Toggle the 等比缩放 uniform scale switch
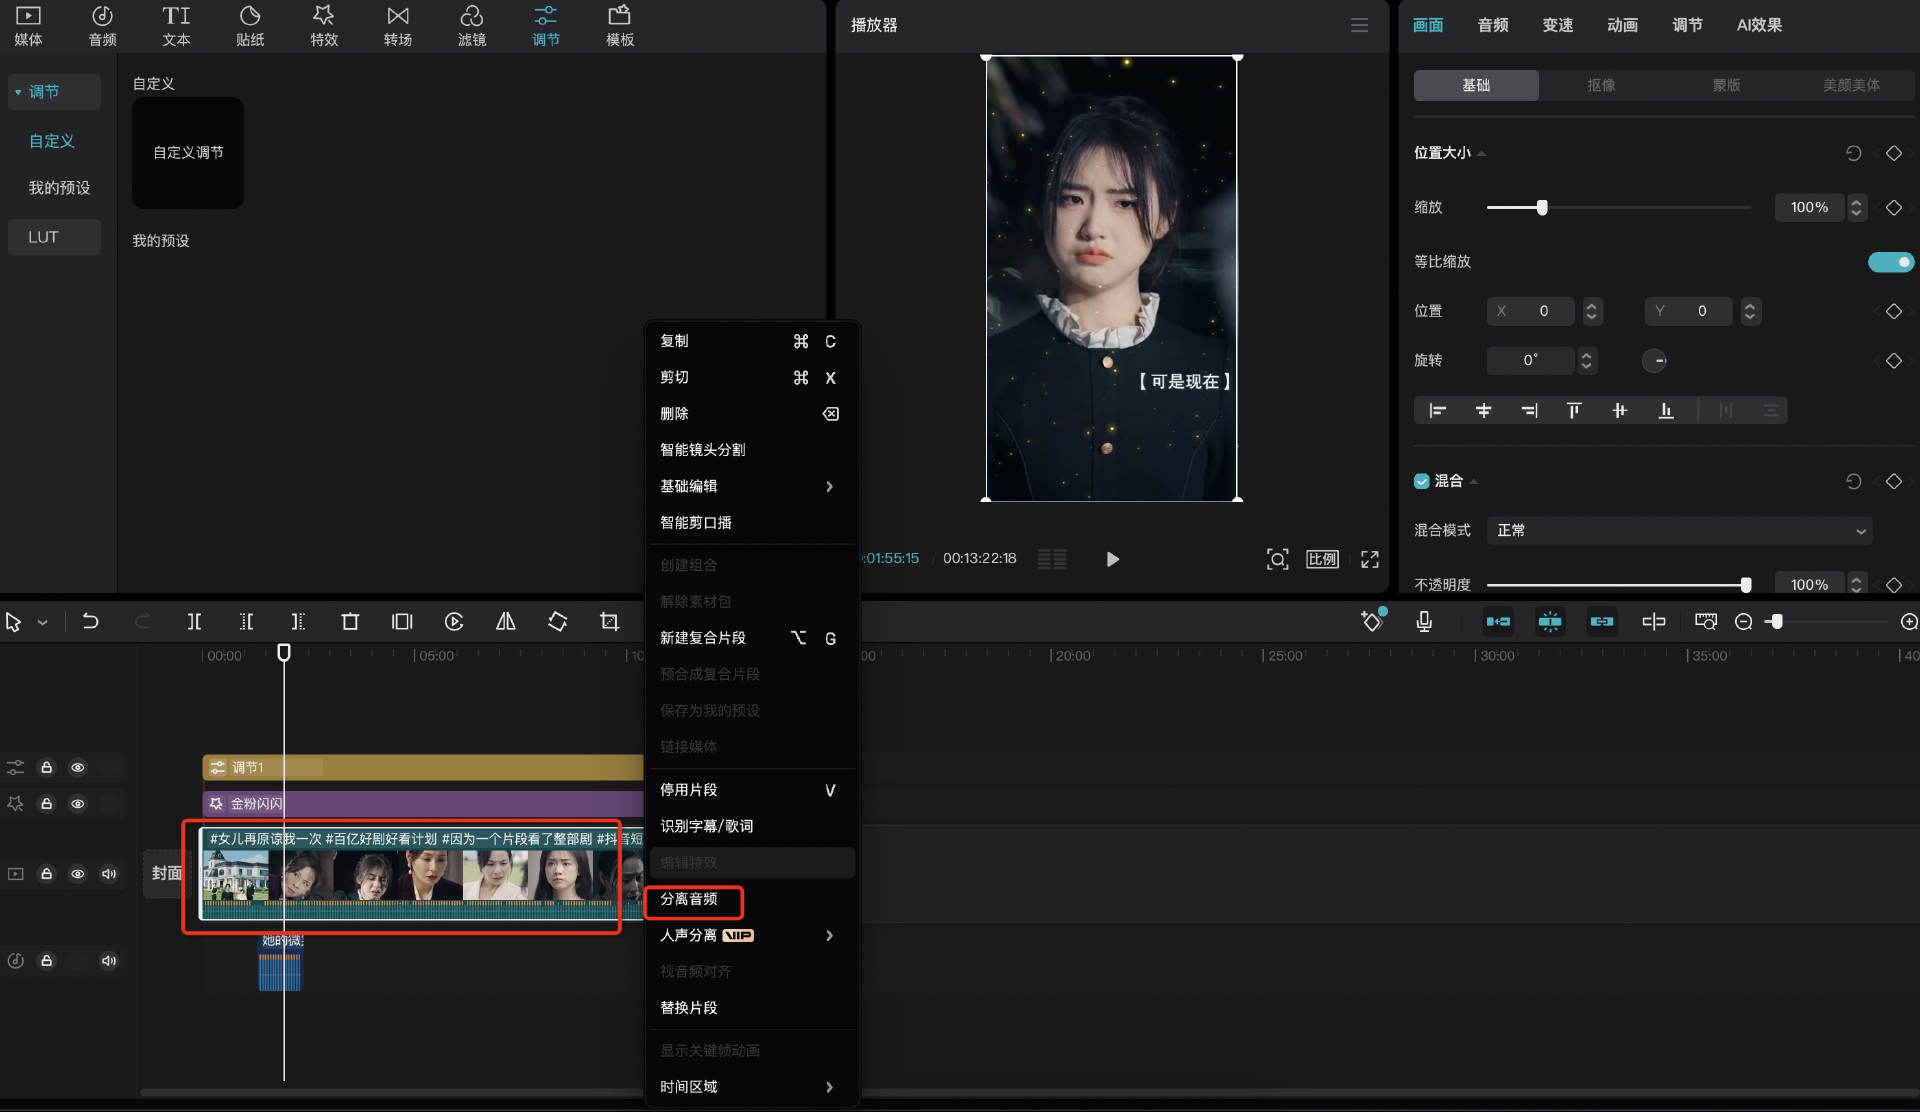1920x1112 pixels. (x=1890, y=262)
